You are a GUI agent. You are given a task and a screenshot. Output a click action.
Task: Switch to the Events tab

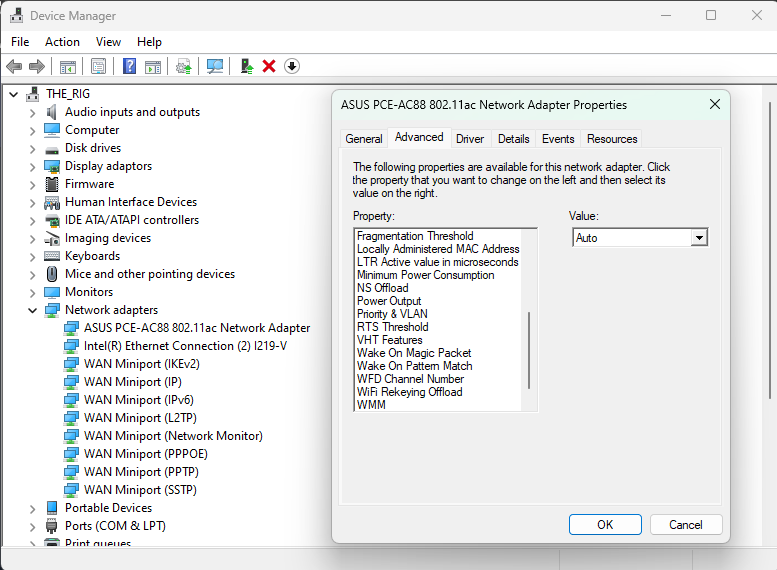(x=558, y=139)
